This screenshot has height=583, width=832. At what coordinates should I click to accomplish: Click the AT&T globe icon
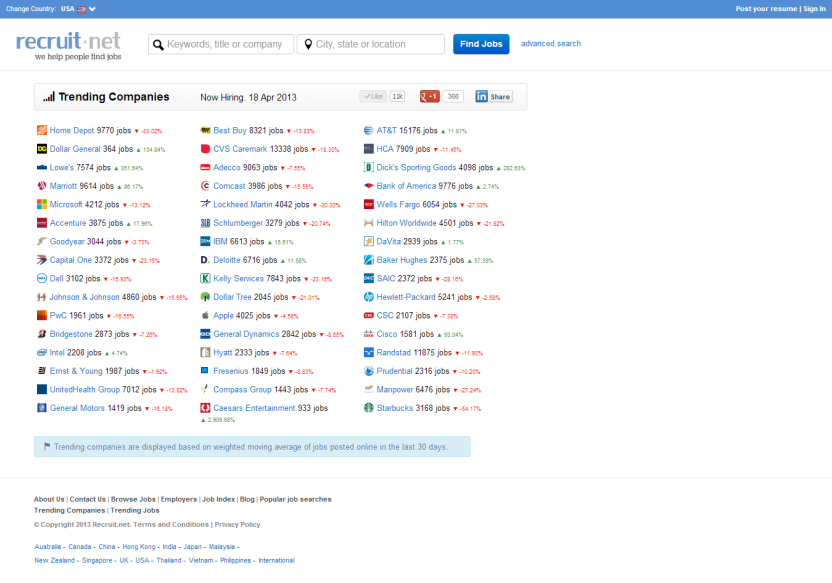[368, 130]
